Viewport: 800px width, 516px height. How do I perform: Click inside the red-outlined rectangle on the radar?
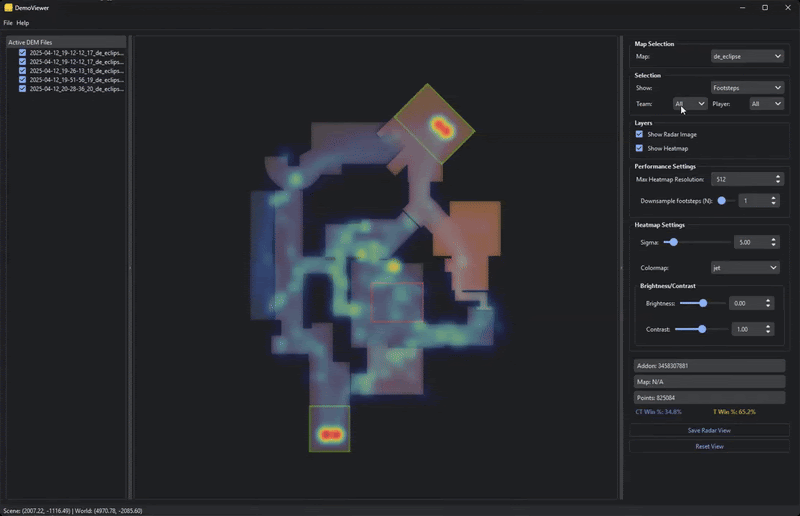pyautogui.click(x=397, y=302)
